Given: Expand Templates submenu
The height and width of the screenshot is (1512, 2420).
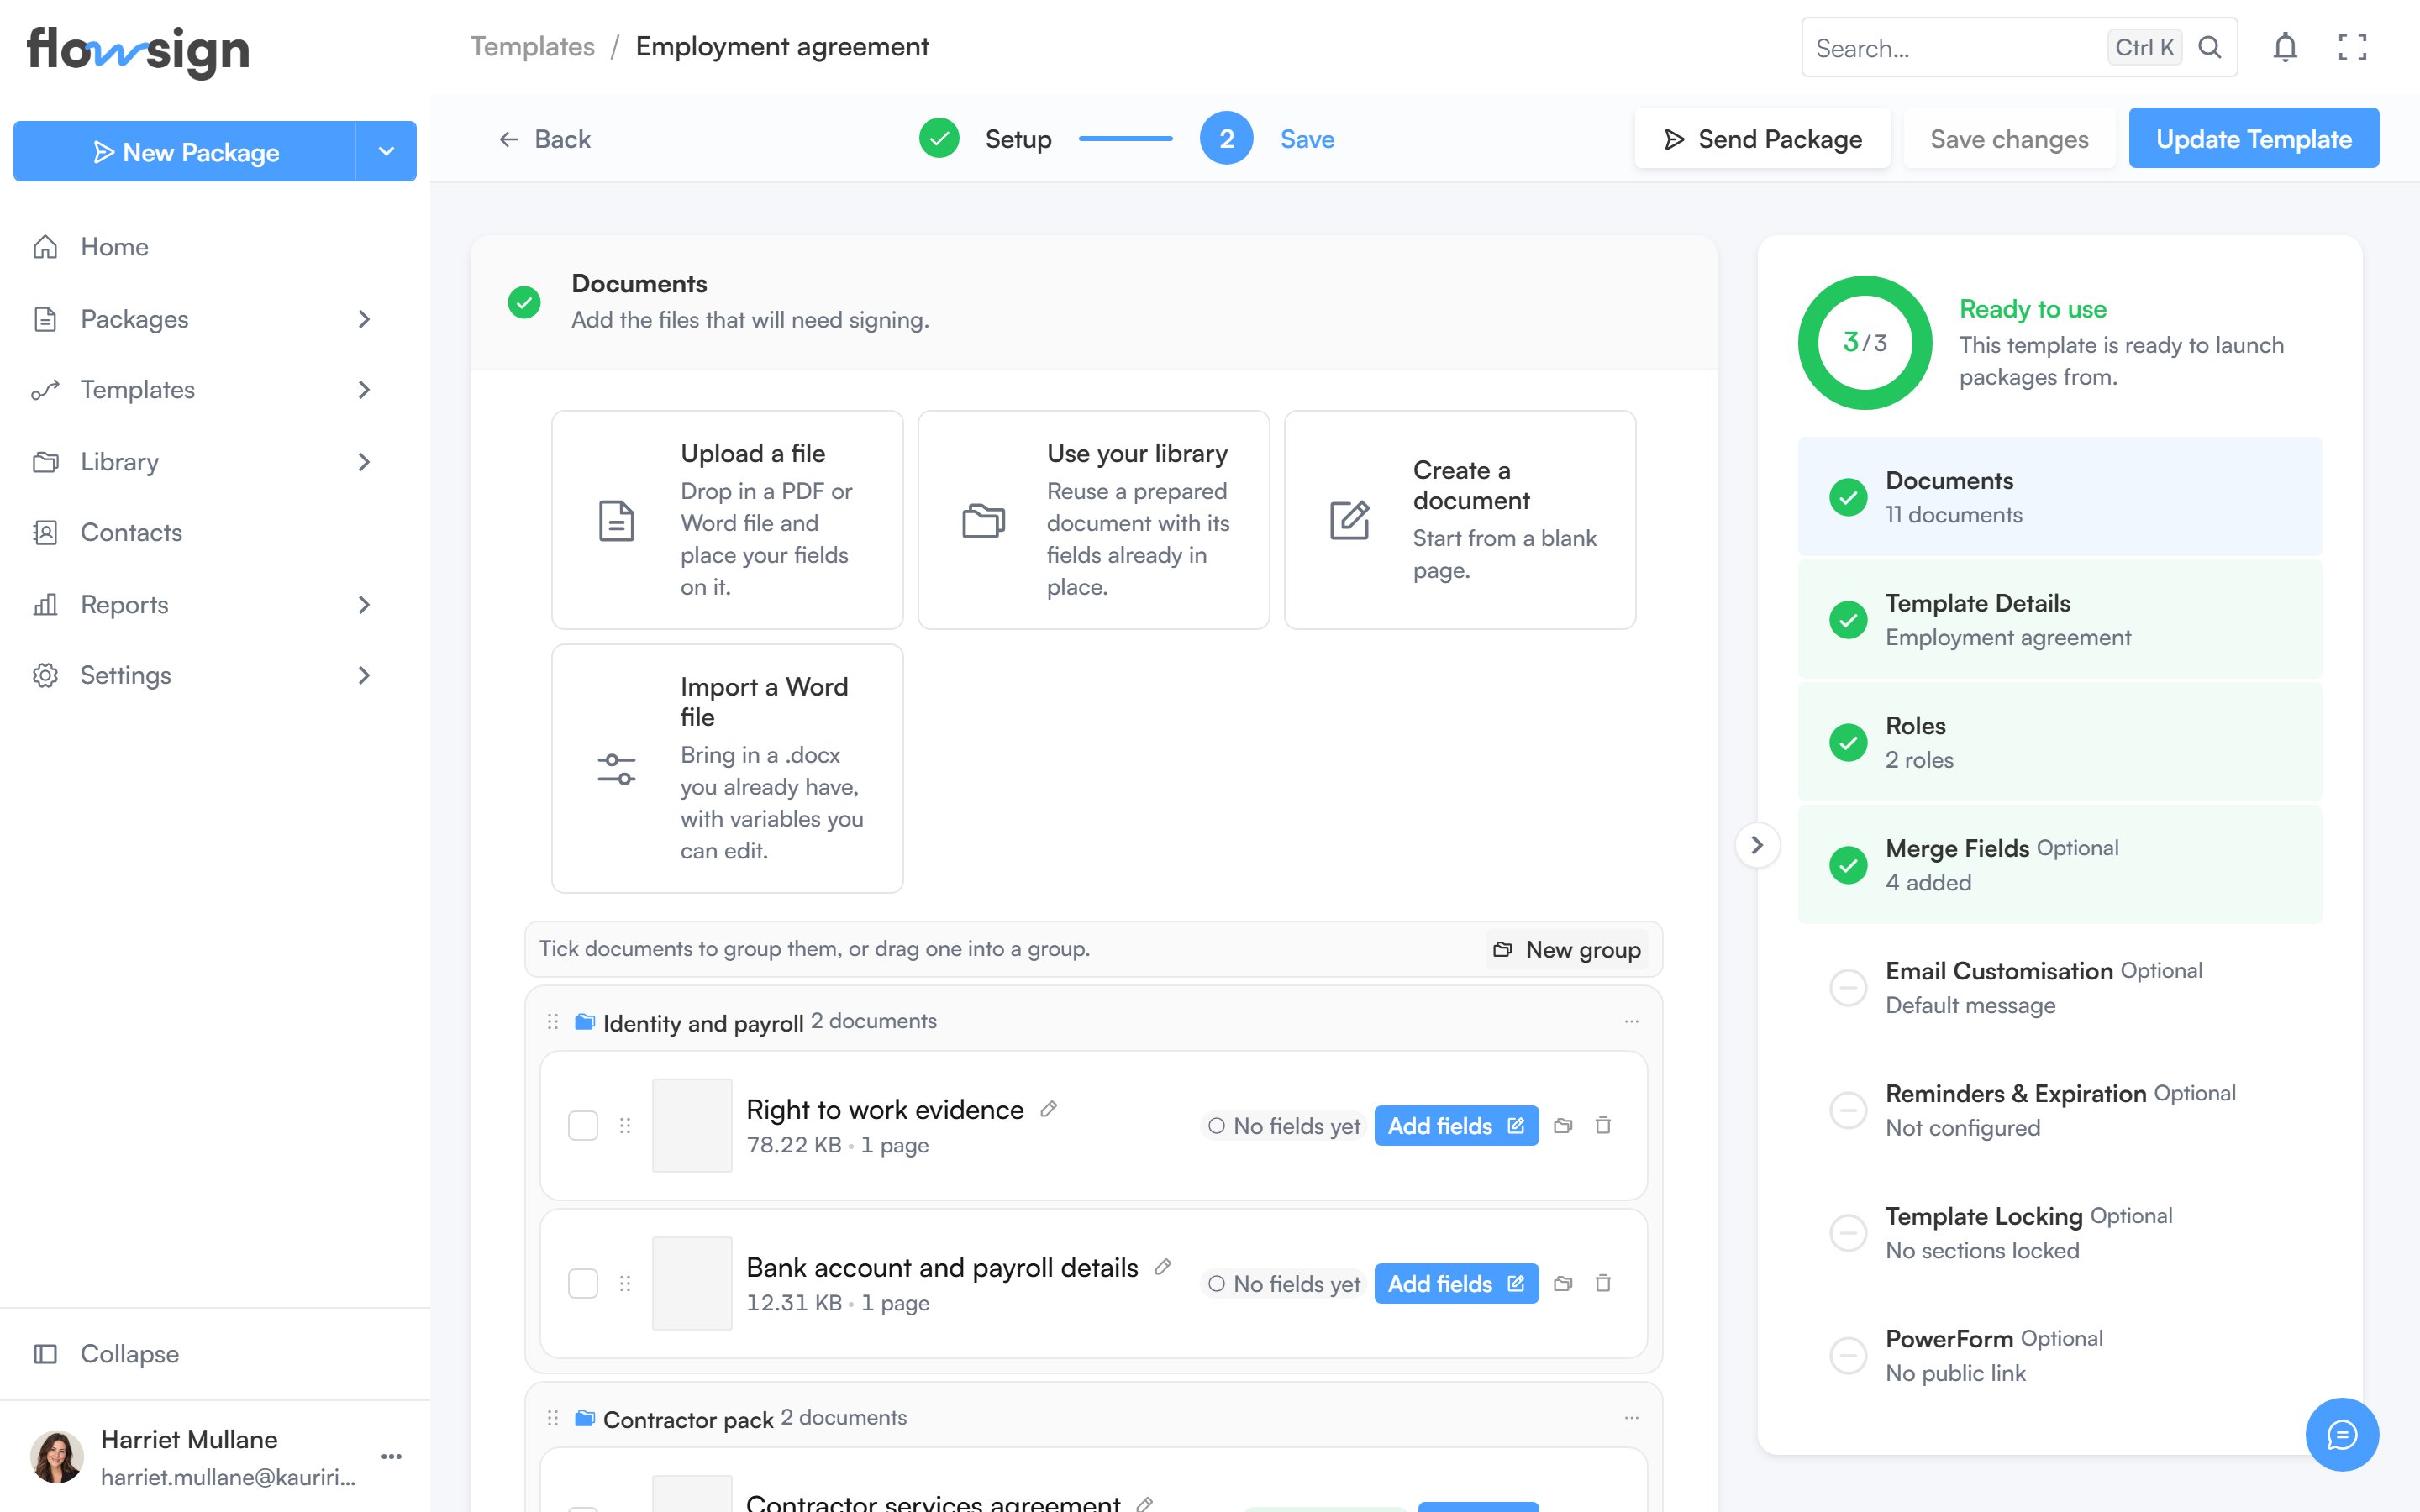Looking at the screenshot, I should (364, 390).
